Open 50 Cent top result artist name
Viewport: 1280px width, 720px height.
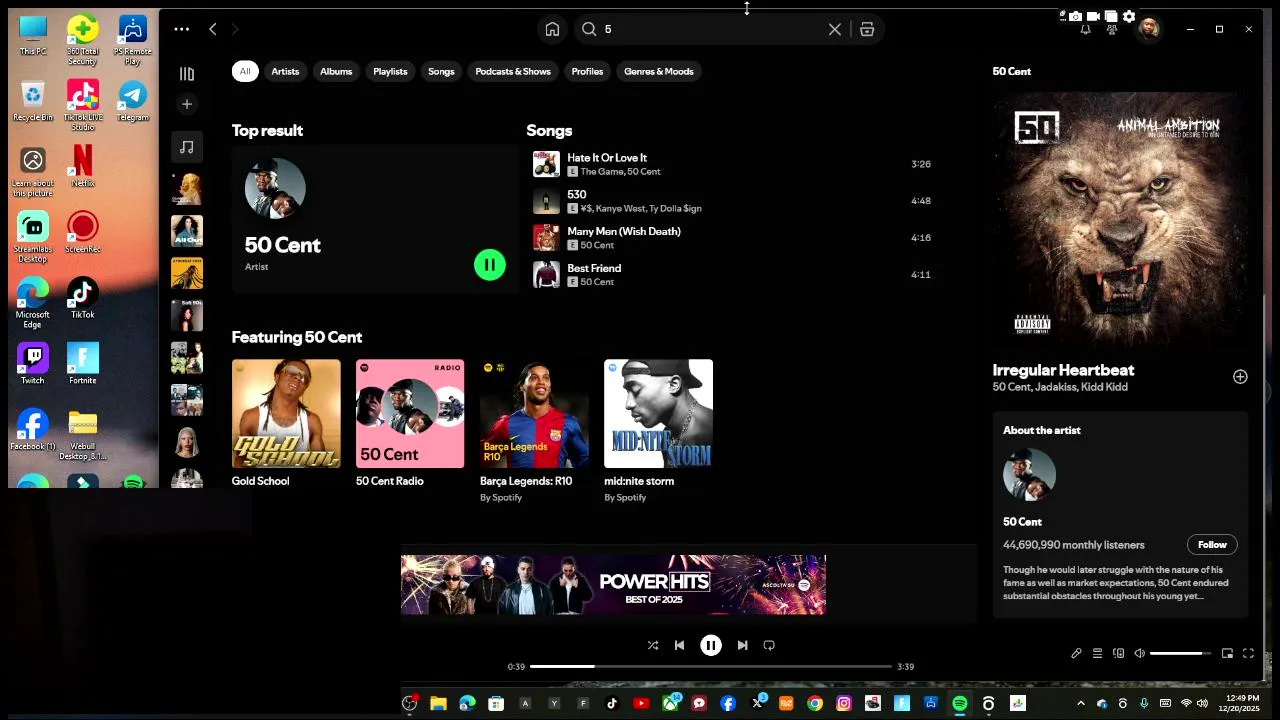click(x=282, y=245)
